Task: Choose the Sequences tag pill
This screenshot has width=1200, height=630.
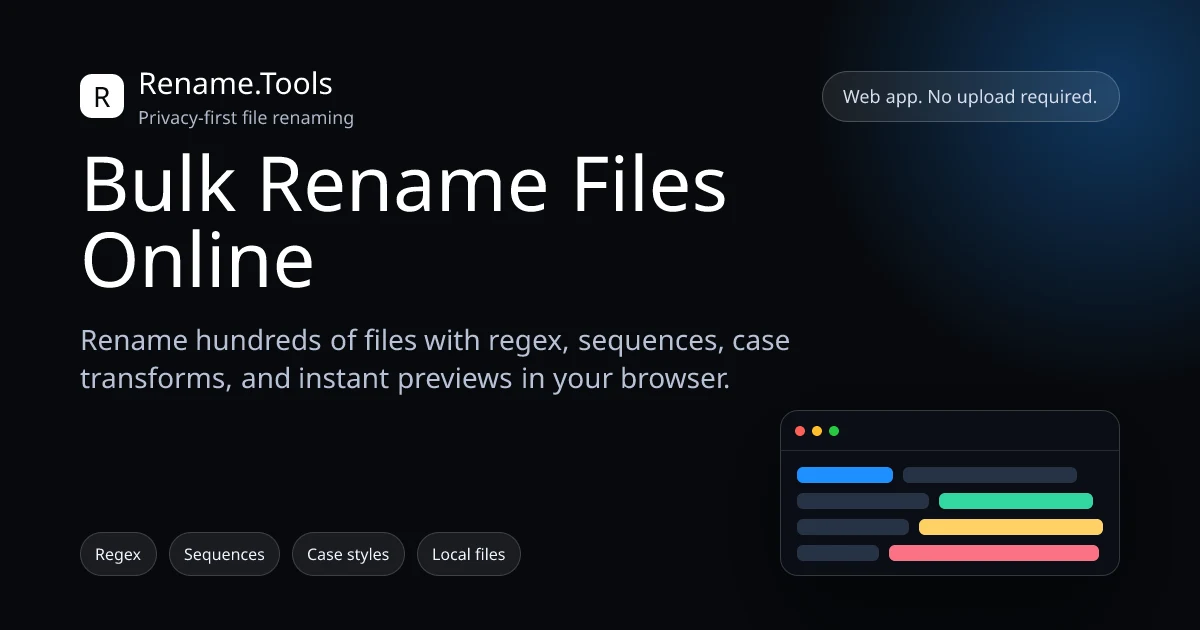Action: click(224, 554)
